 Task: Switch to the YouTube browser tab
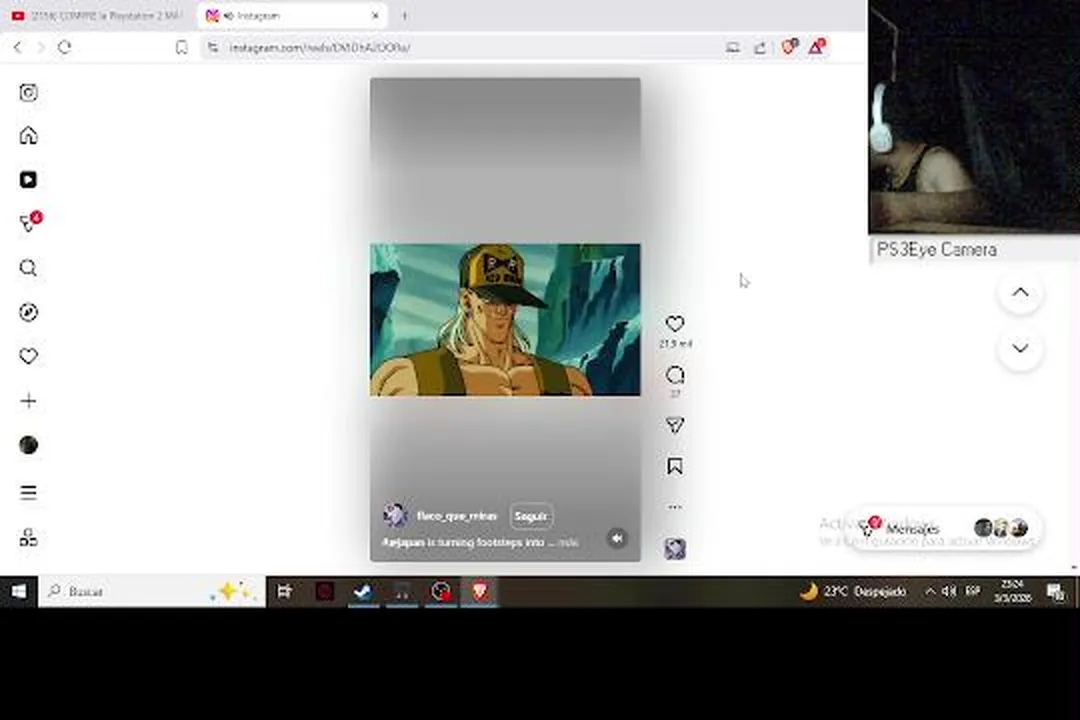pos(96,16)
